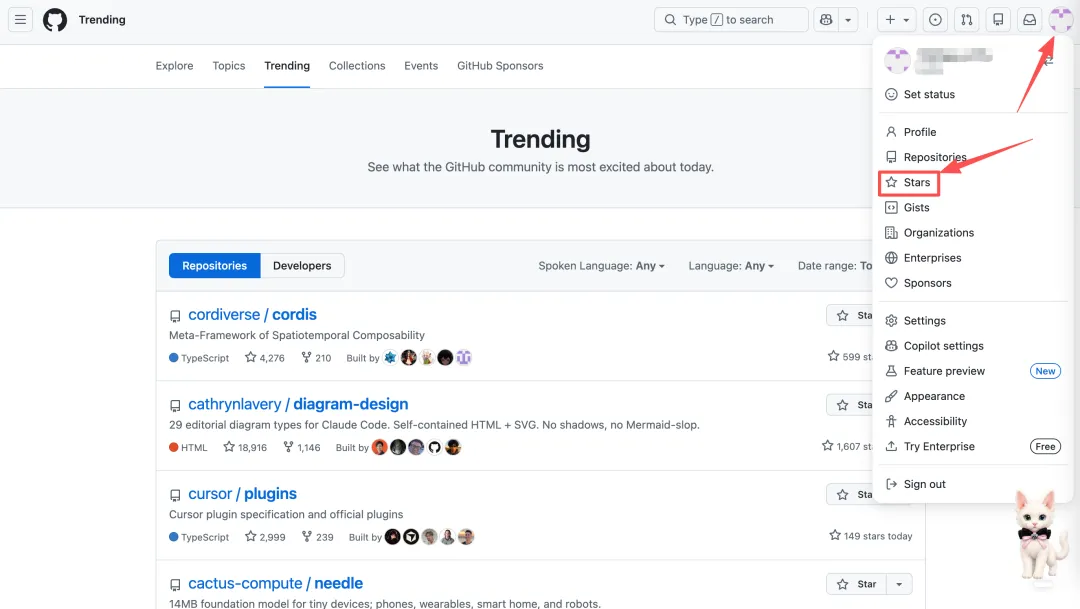Open Profile from the user menu
The width and height of the screenshot is (1080, 609).
coord(972,132)
